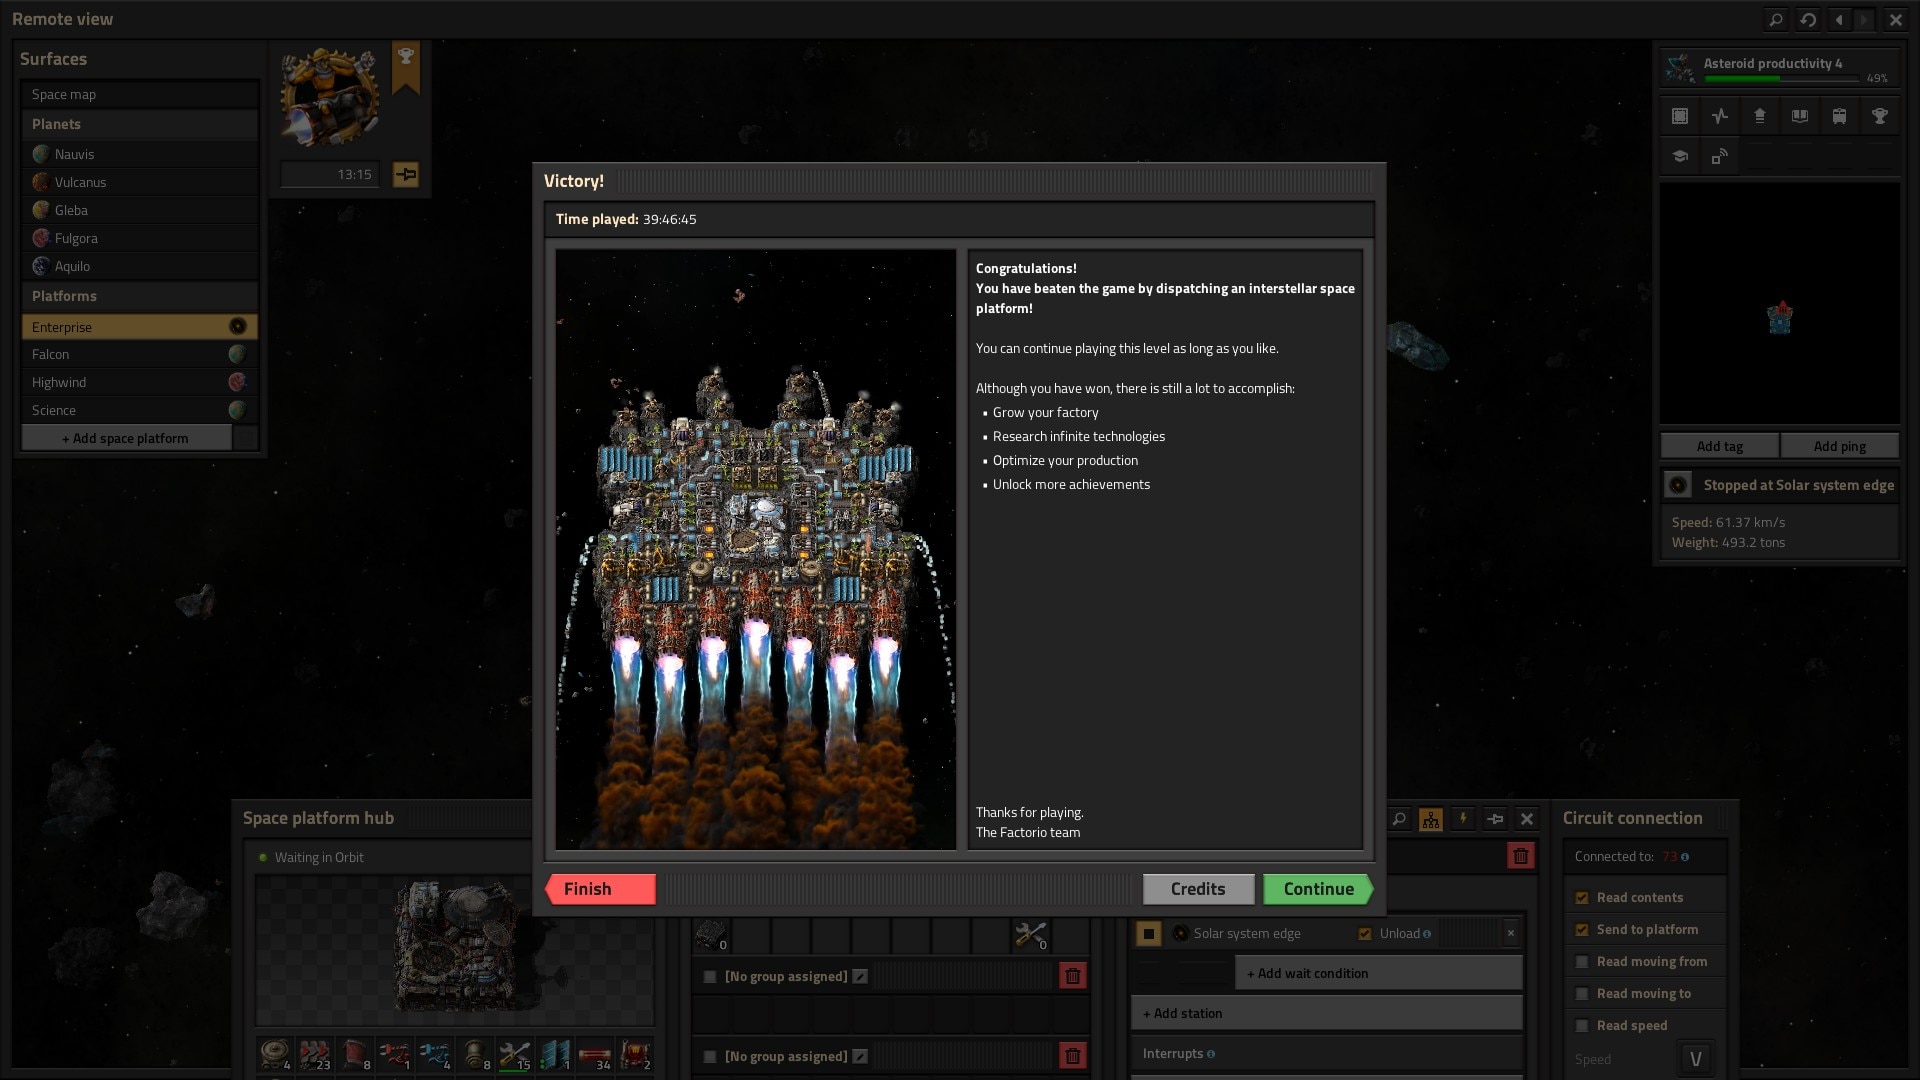Click the lightning bolt icon in hub header

(x=1463, y=819)
